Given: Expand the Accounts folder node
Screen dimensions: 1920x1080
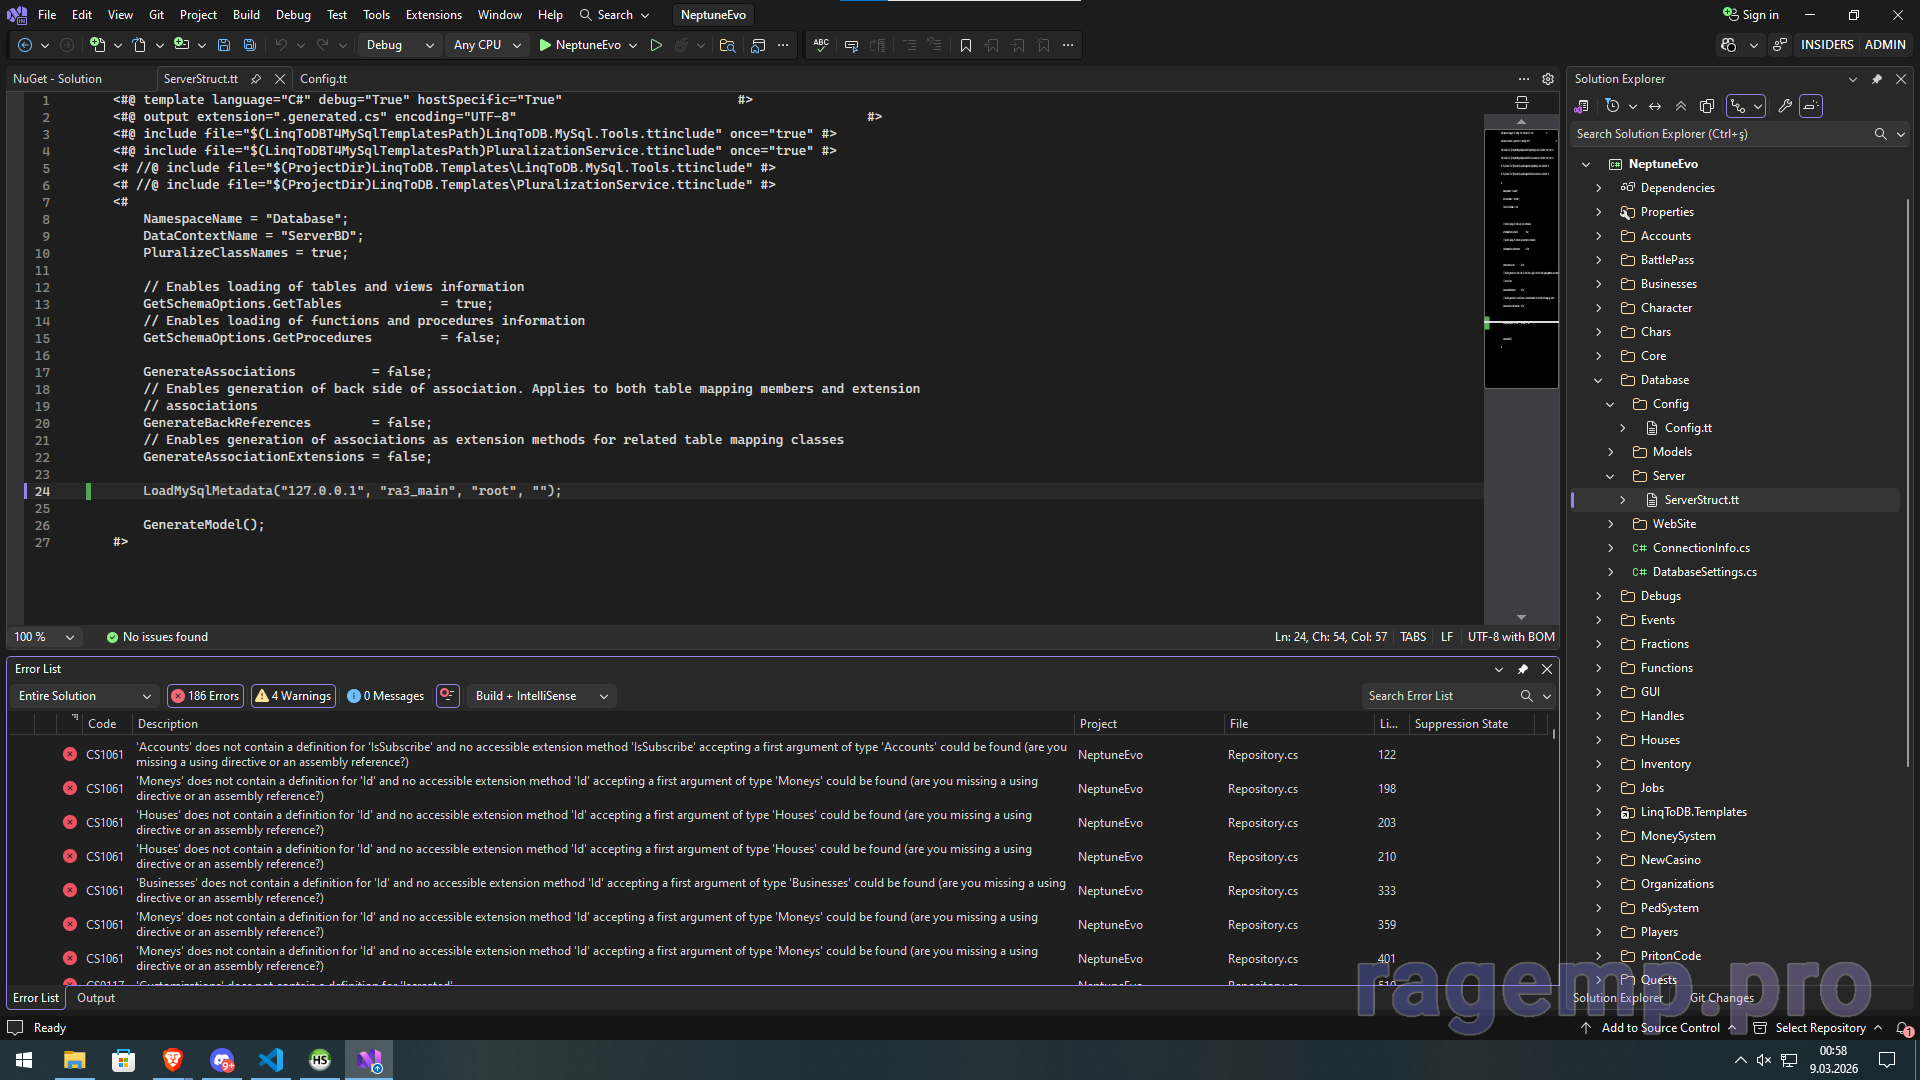Looking at the screenshot, I should tap(1598, 236).
